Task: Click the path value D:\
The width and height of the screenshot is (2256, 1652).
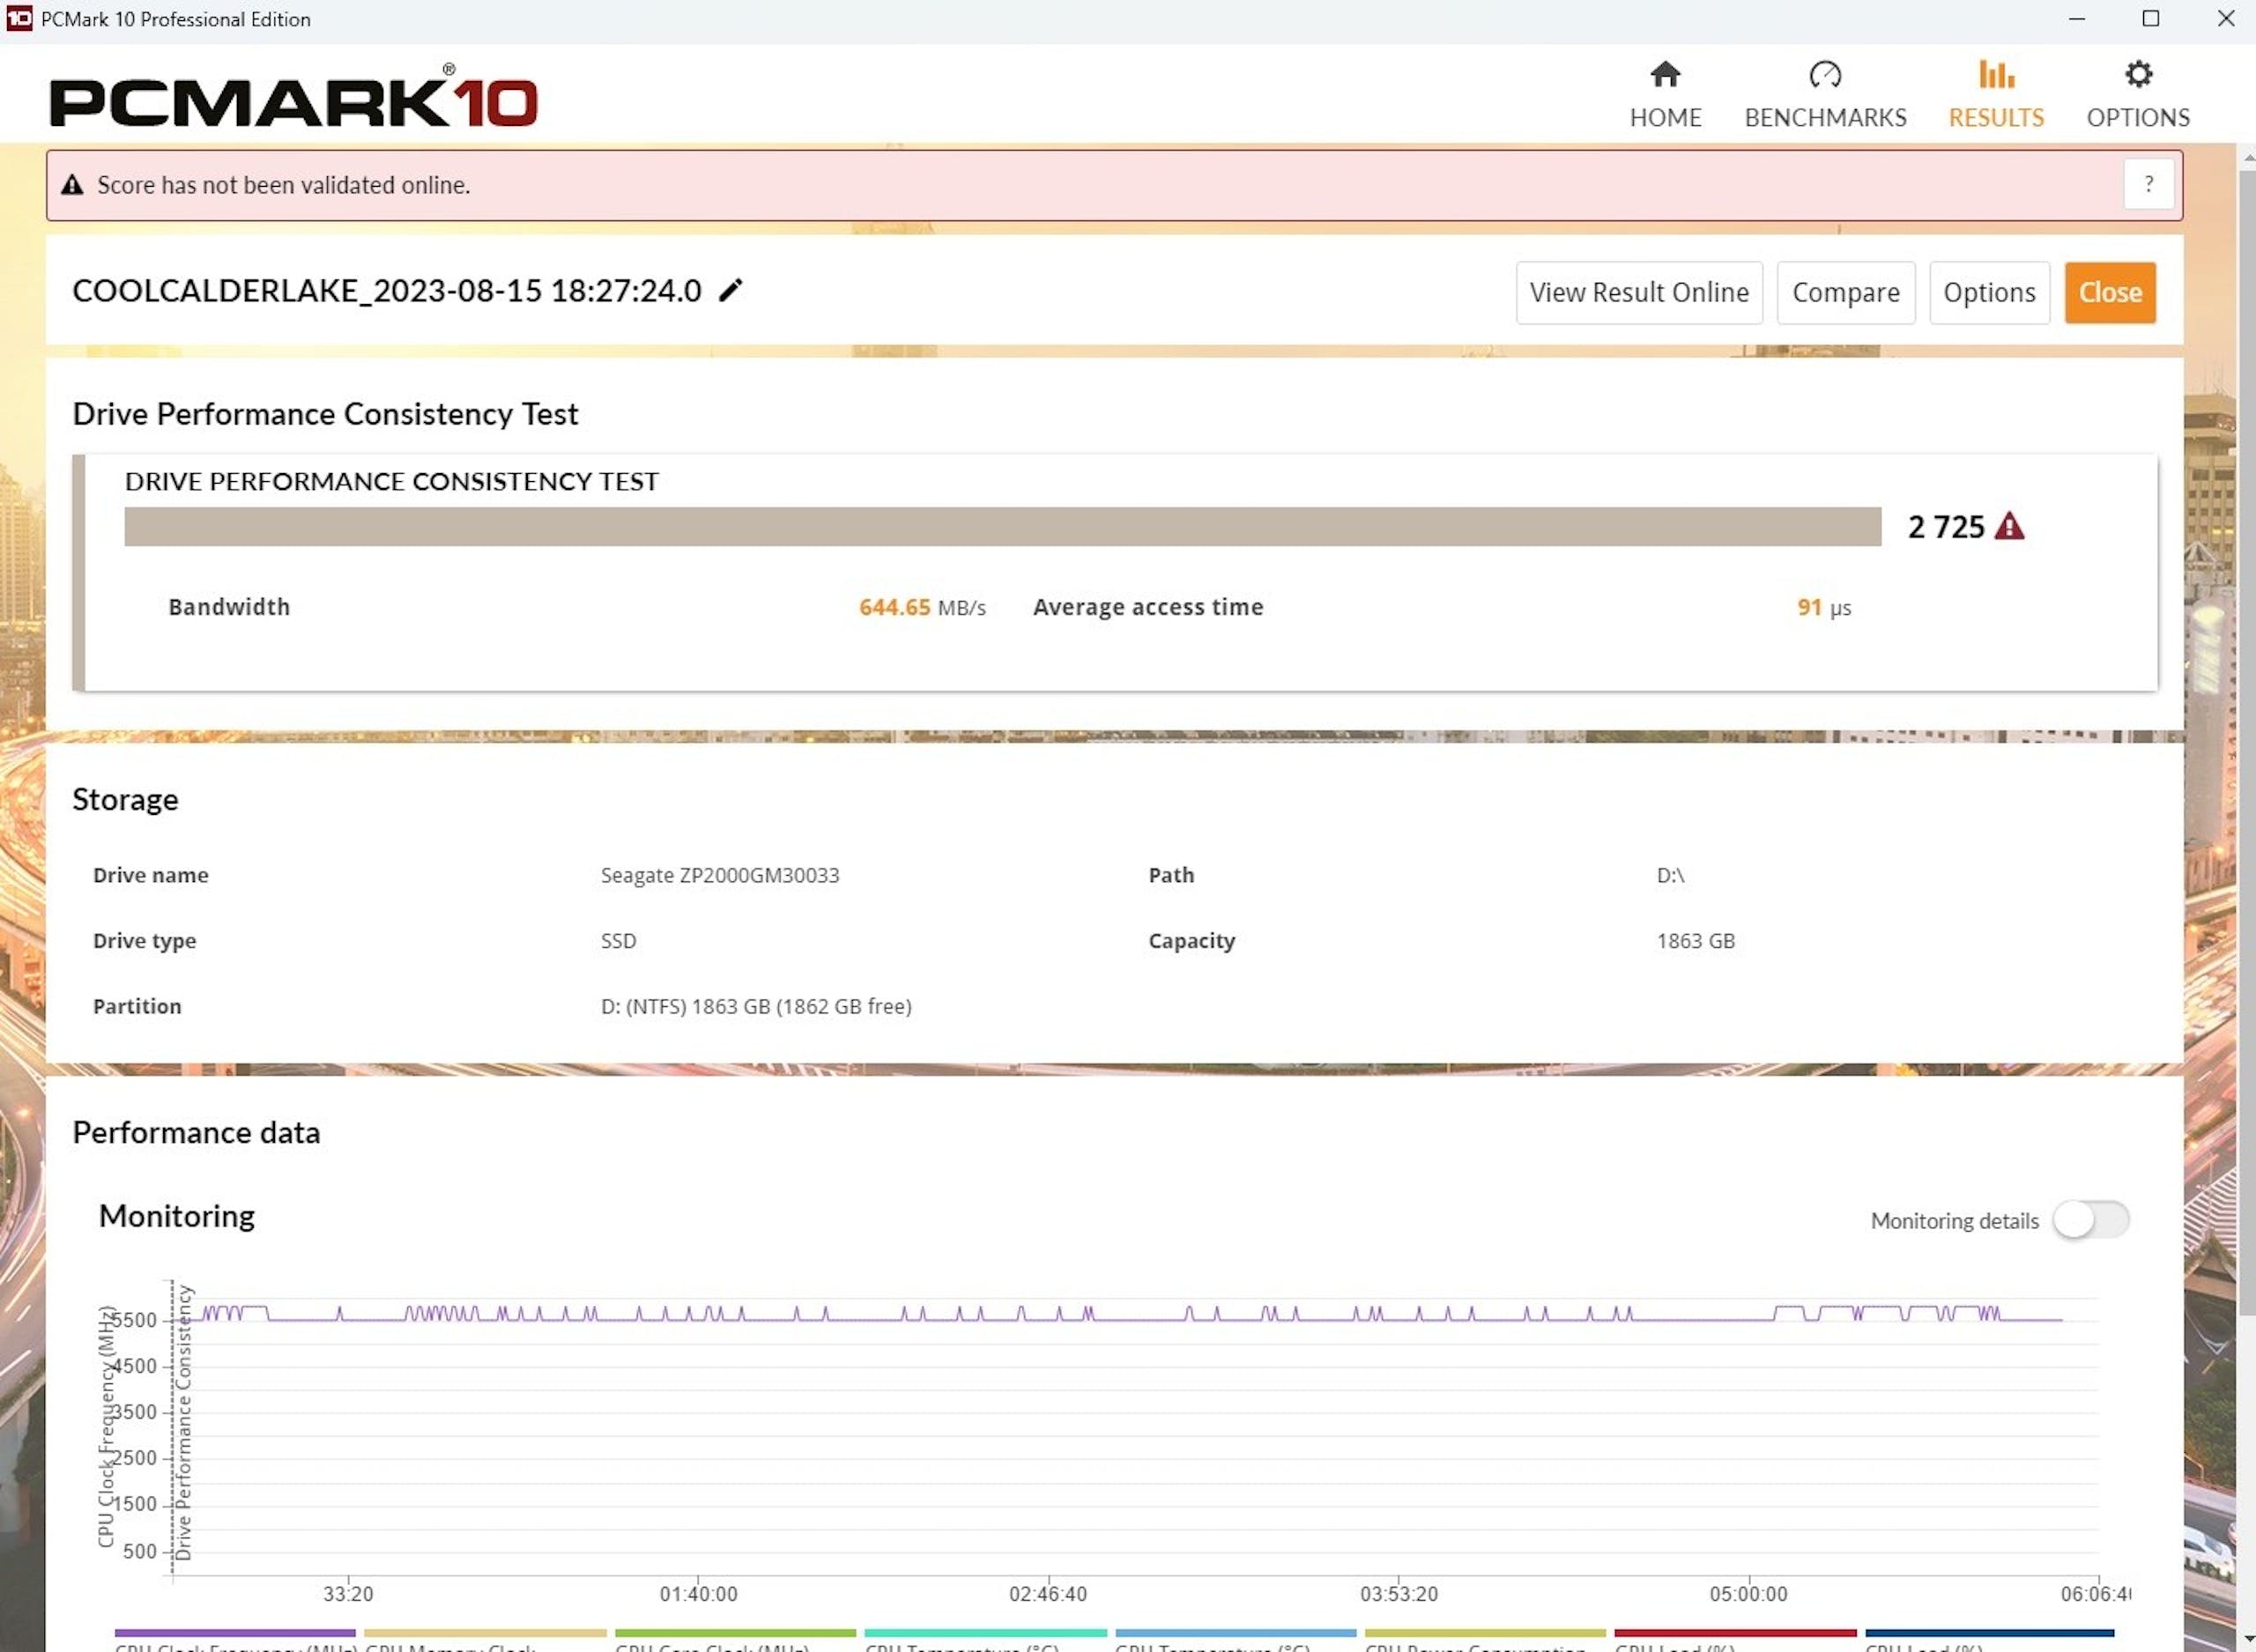Action: [1670, 875]
